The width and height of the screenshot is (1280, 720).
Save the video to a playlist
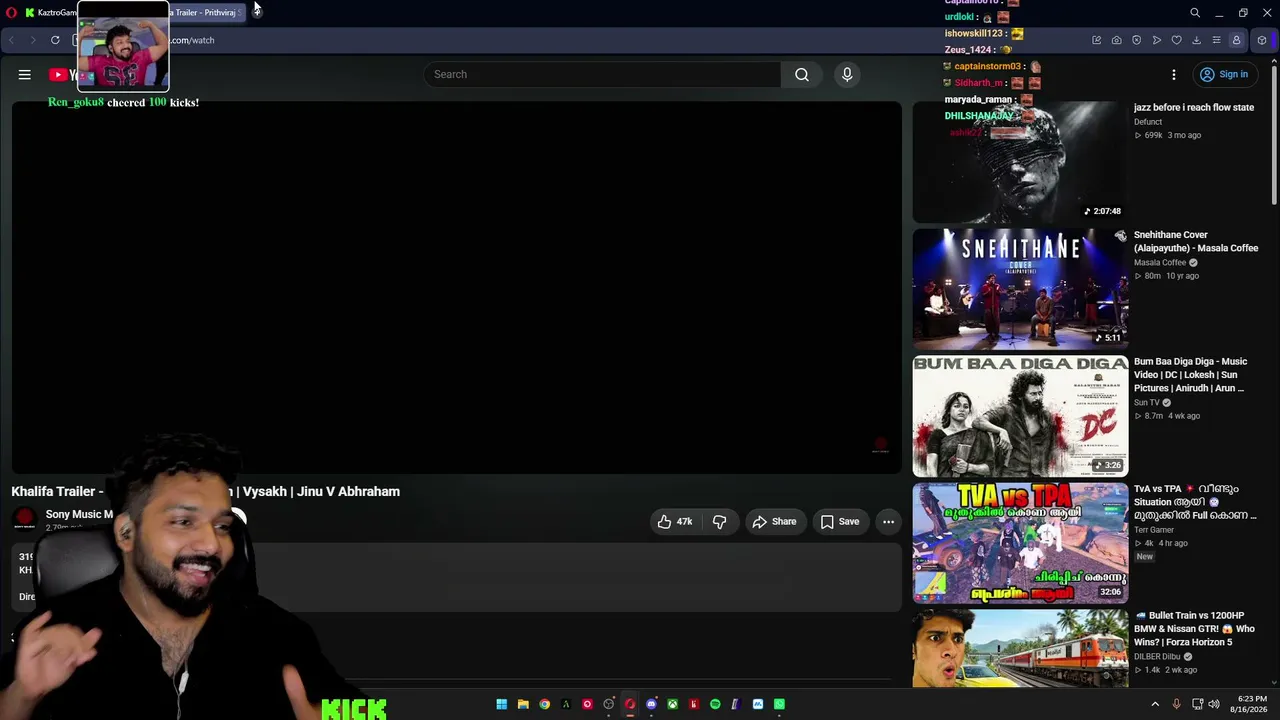(840, 521)
